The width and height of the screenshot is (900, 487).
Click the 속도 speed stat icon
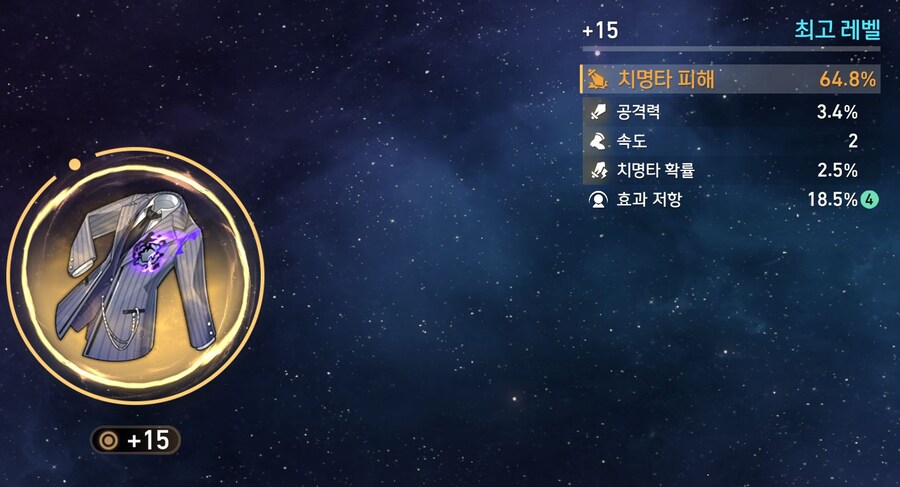pyautogui.click(x=598, y=141)
